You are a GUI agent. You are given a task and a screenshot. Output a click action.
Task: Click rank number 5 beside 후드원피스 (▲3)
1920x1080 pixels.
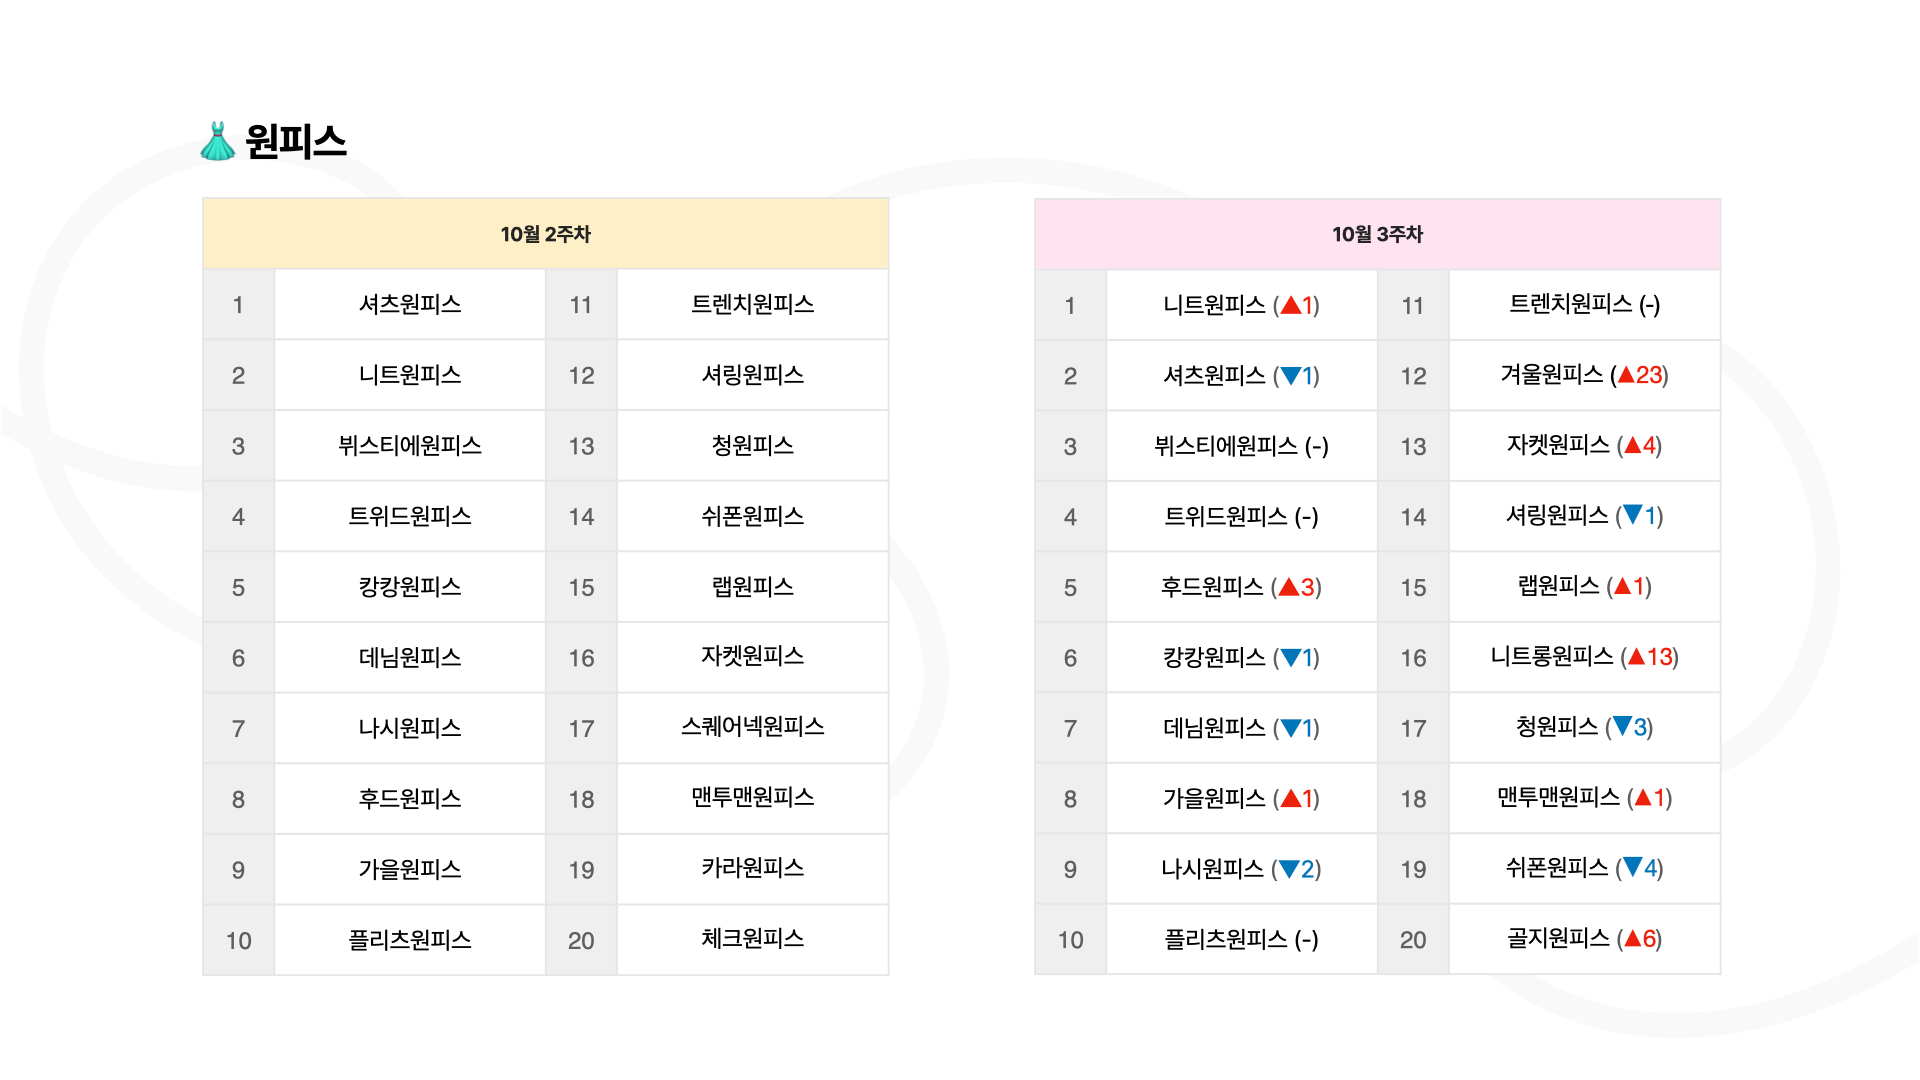(1070, 588)
